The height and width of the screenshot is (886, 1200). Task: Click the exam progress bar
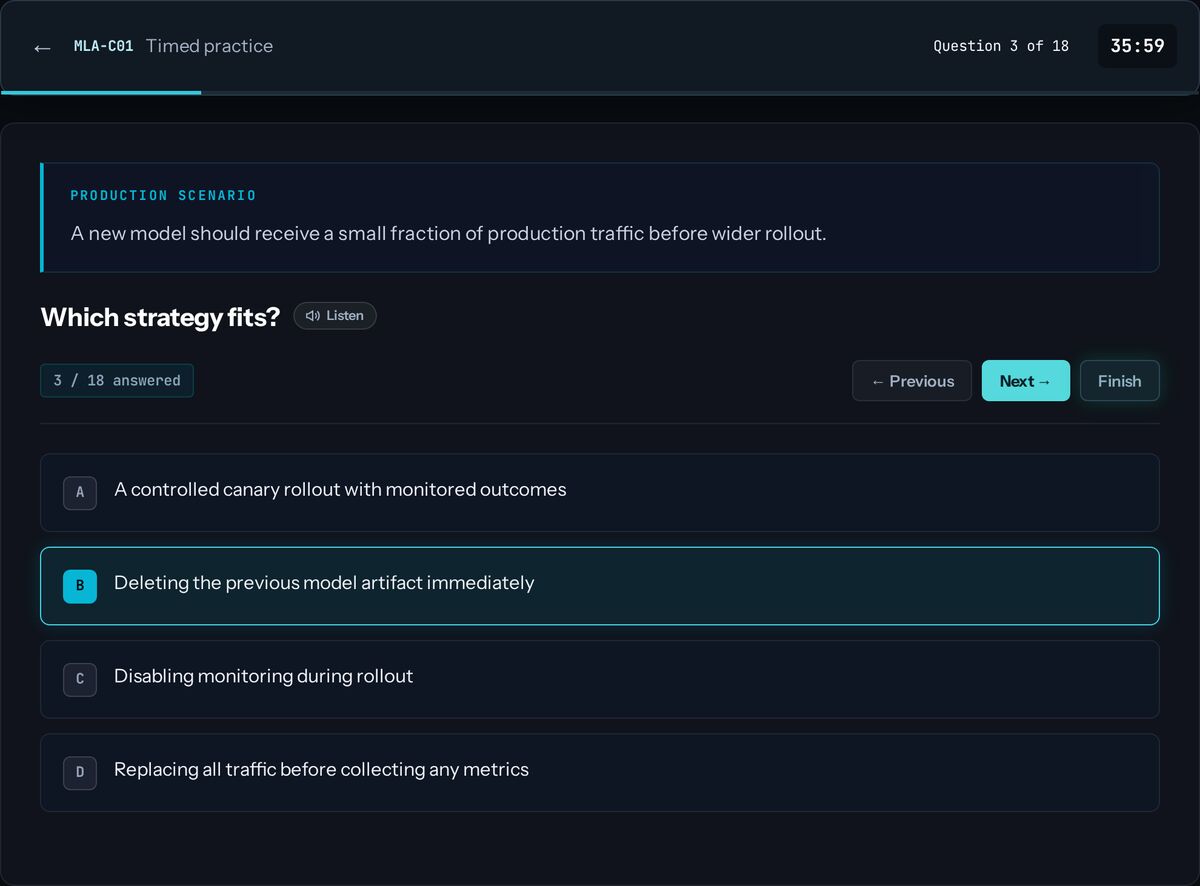600,92
